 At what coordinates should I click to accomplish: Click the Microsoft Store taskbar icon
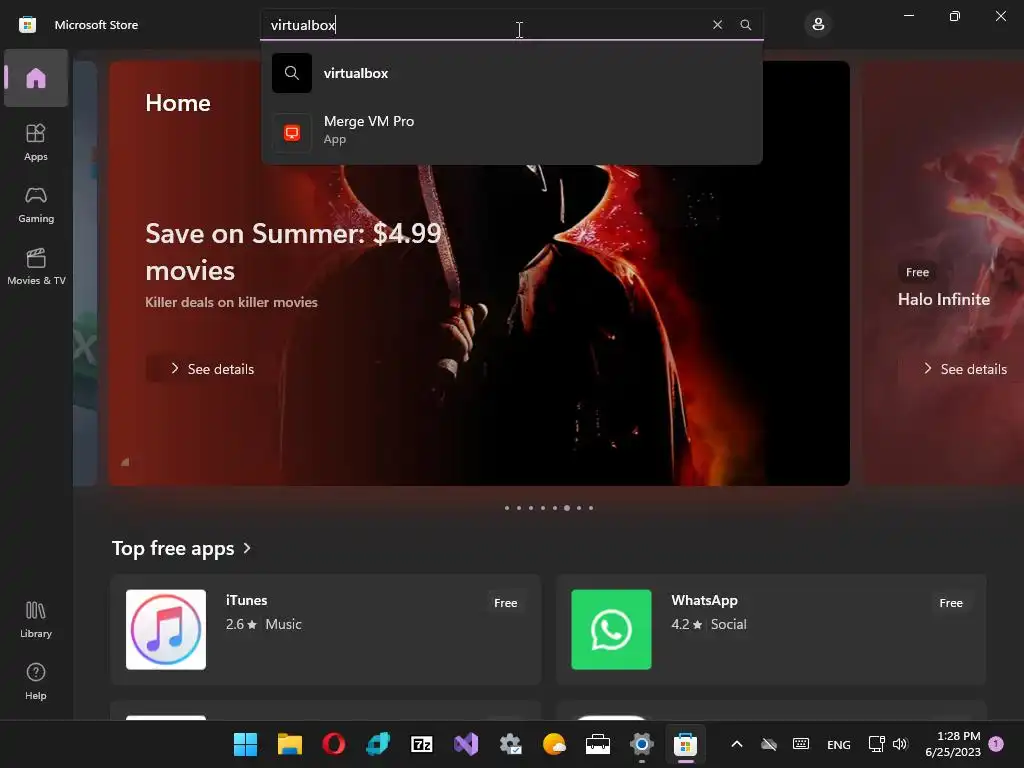point(686,744)
